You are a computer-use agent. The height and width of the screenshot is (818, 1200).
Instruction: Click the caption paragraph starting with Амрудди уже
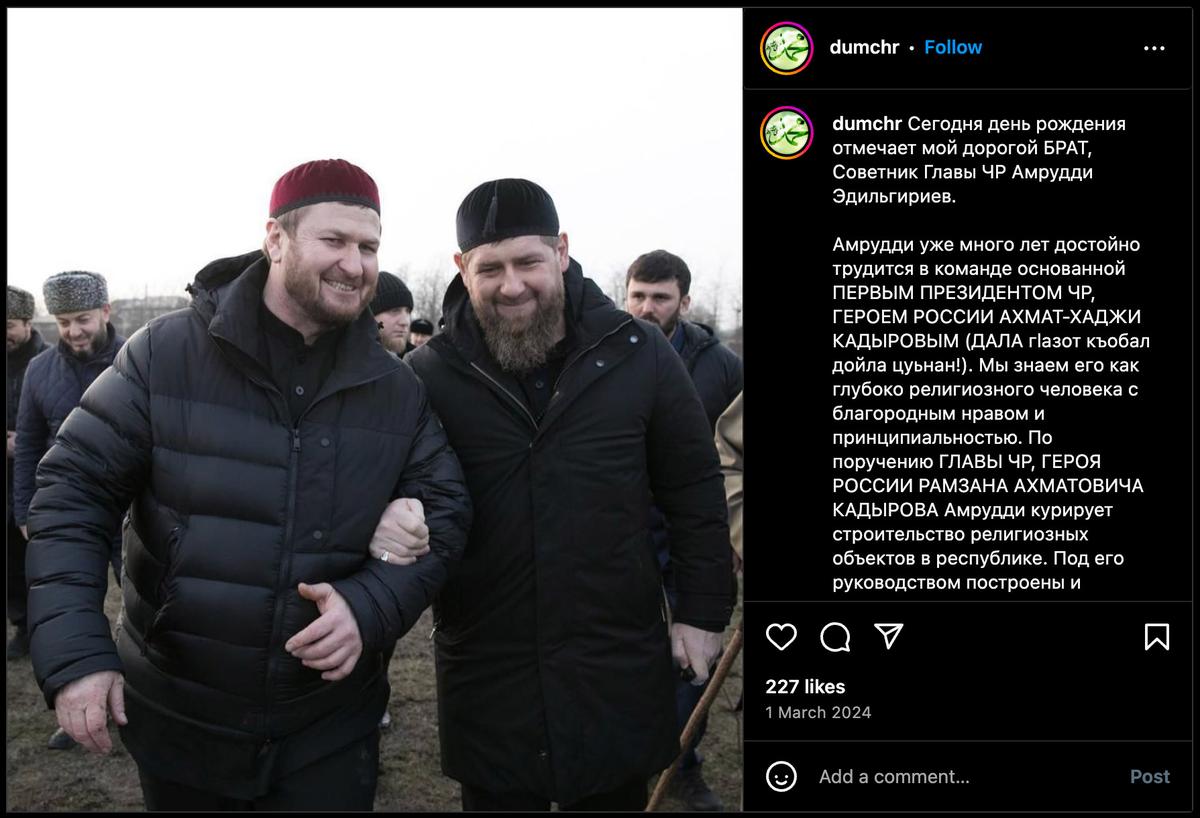(x=988, y=413)
